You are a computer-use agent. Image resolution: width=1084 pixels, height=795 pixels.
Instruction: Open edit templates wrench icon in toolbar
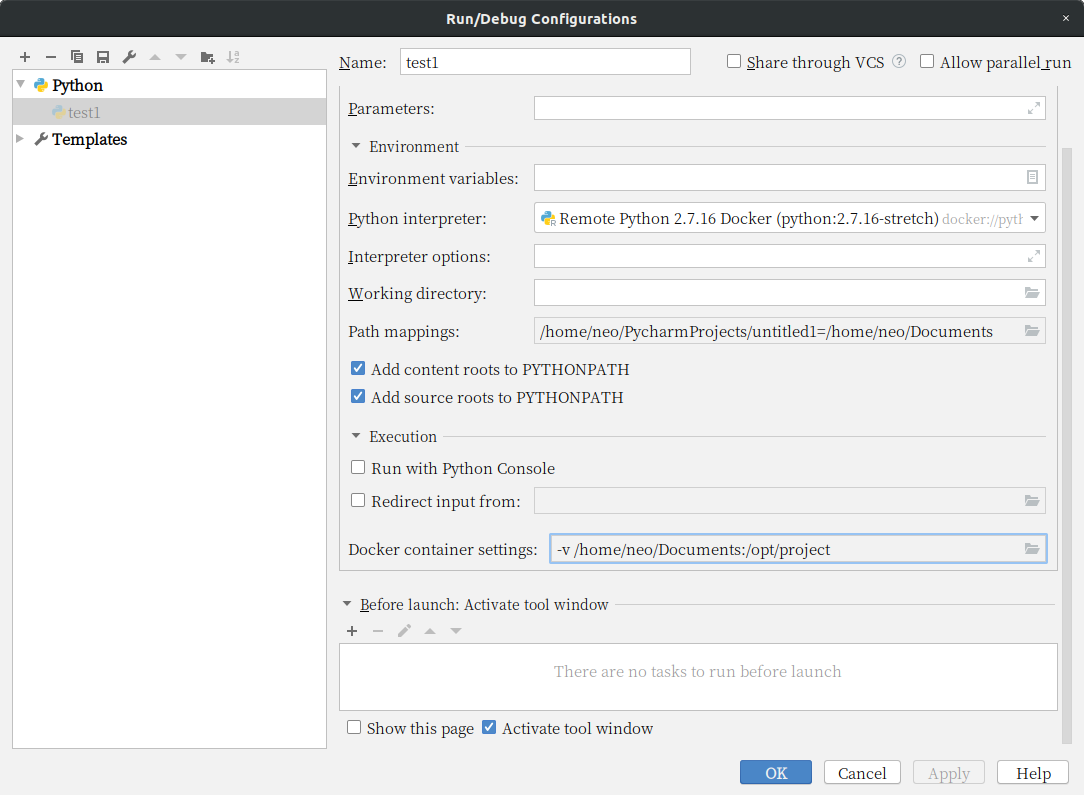[x=129, y=57]
